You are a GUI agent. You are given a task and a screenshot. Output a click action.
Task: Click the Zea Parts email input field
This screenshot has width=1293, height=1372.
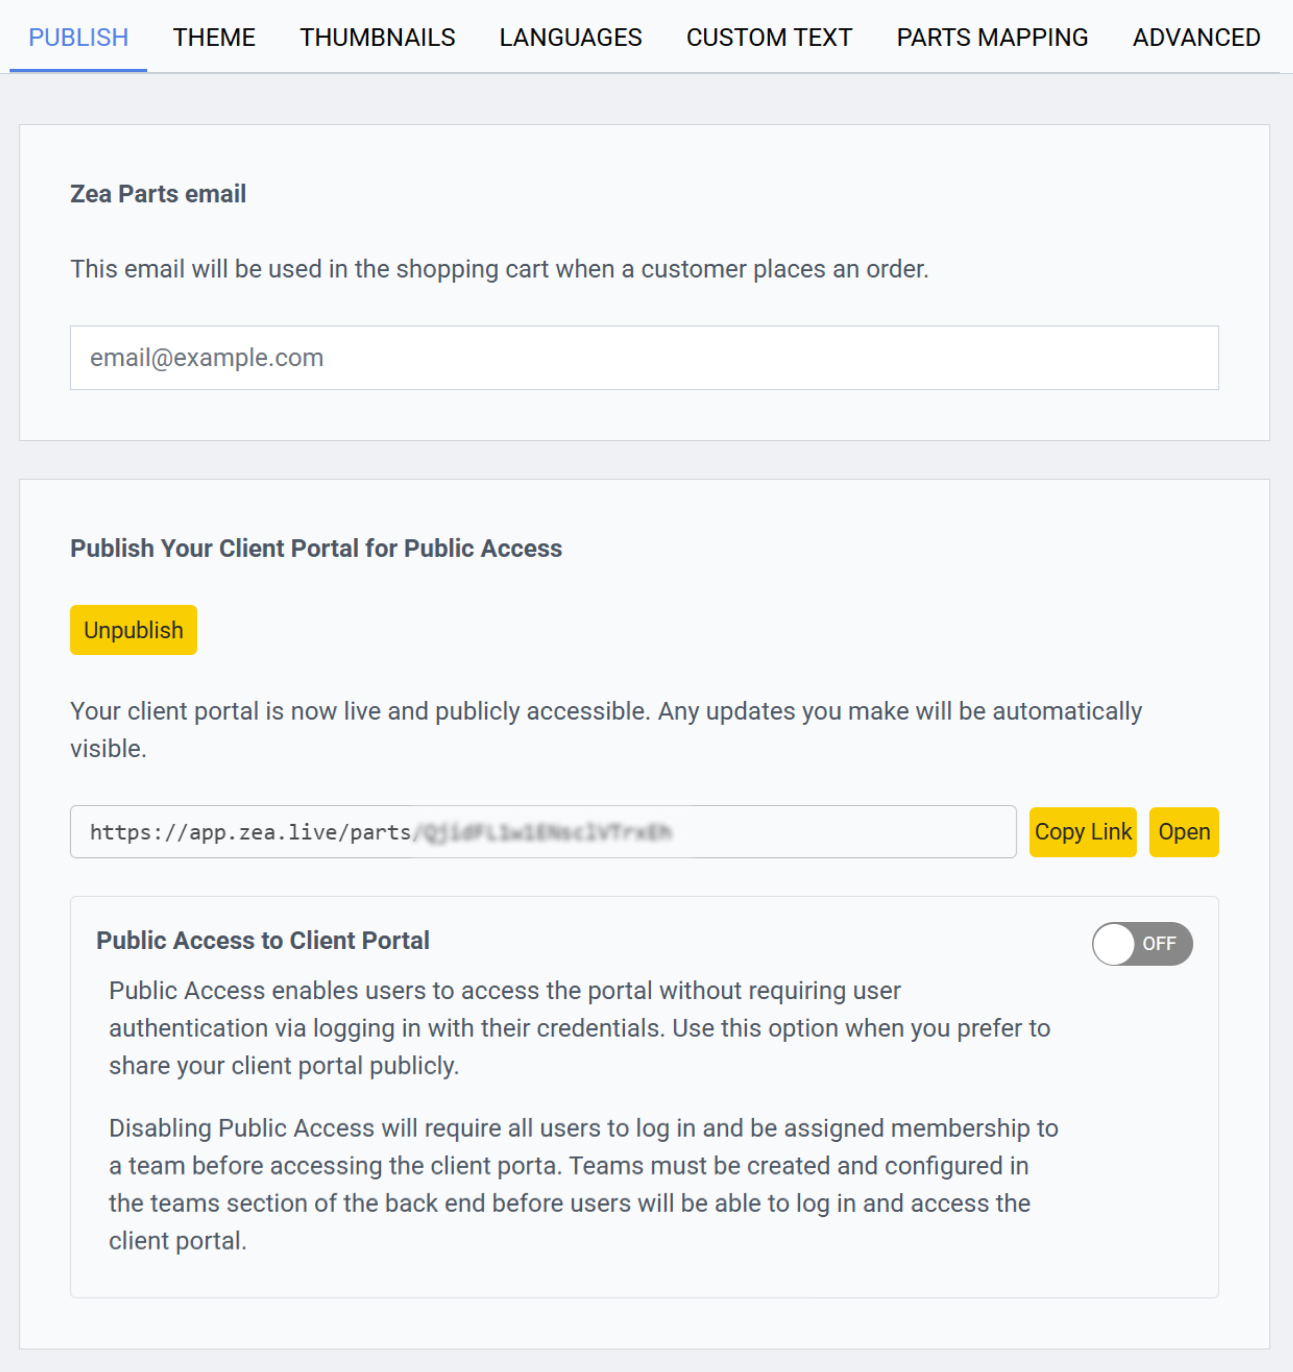click(644, 358)
